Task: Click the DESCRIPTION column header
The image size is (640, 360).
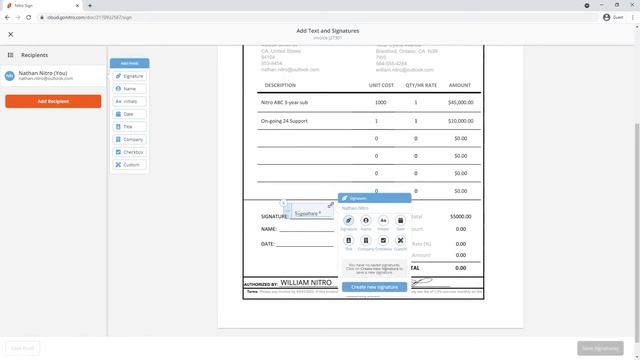Action: tap(280, 85)
